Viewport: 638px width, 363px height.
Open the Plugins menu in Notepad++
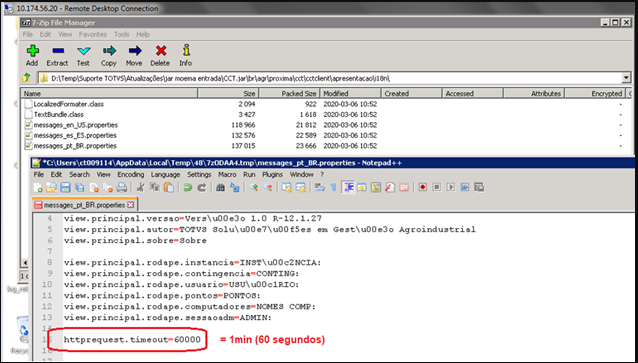click(272, 175)
